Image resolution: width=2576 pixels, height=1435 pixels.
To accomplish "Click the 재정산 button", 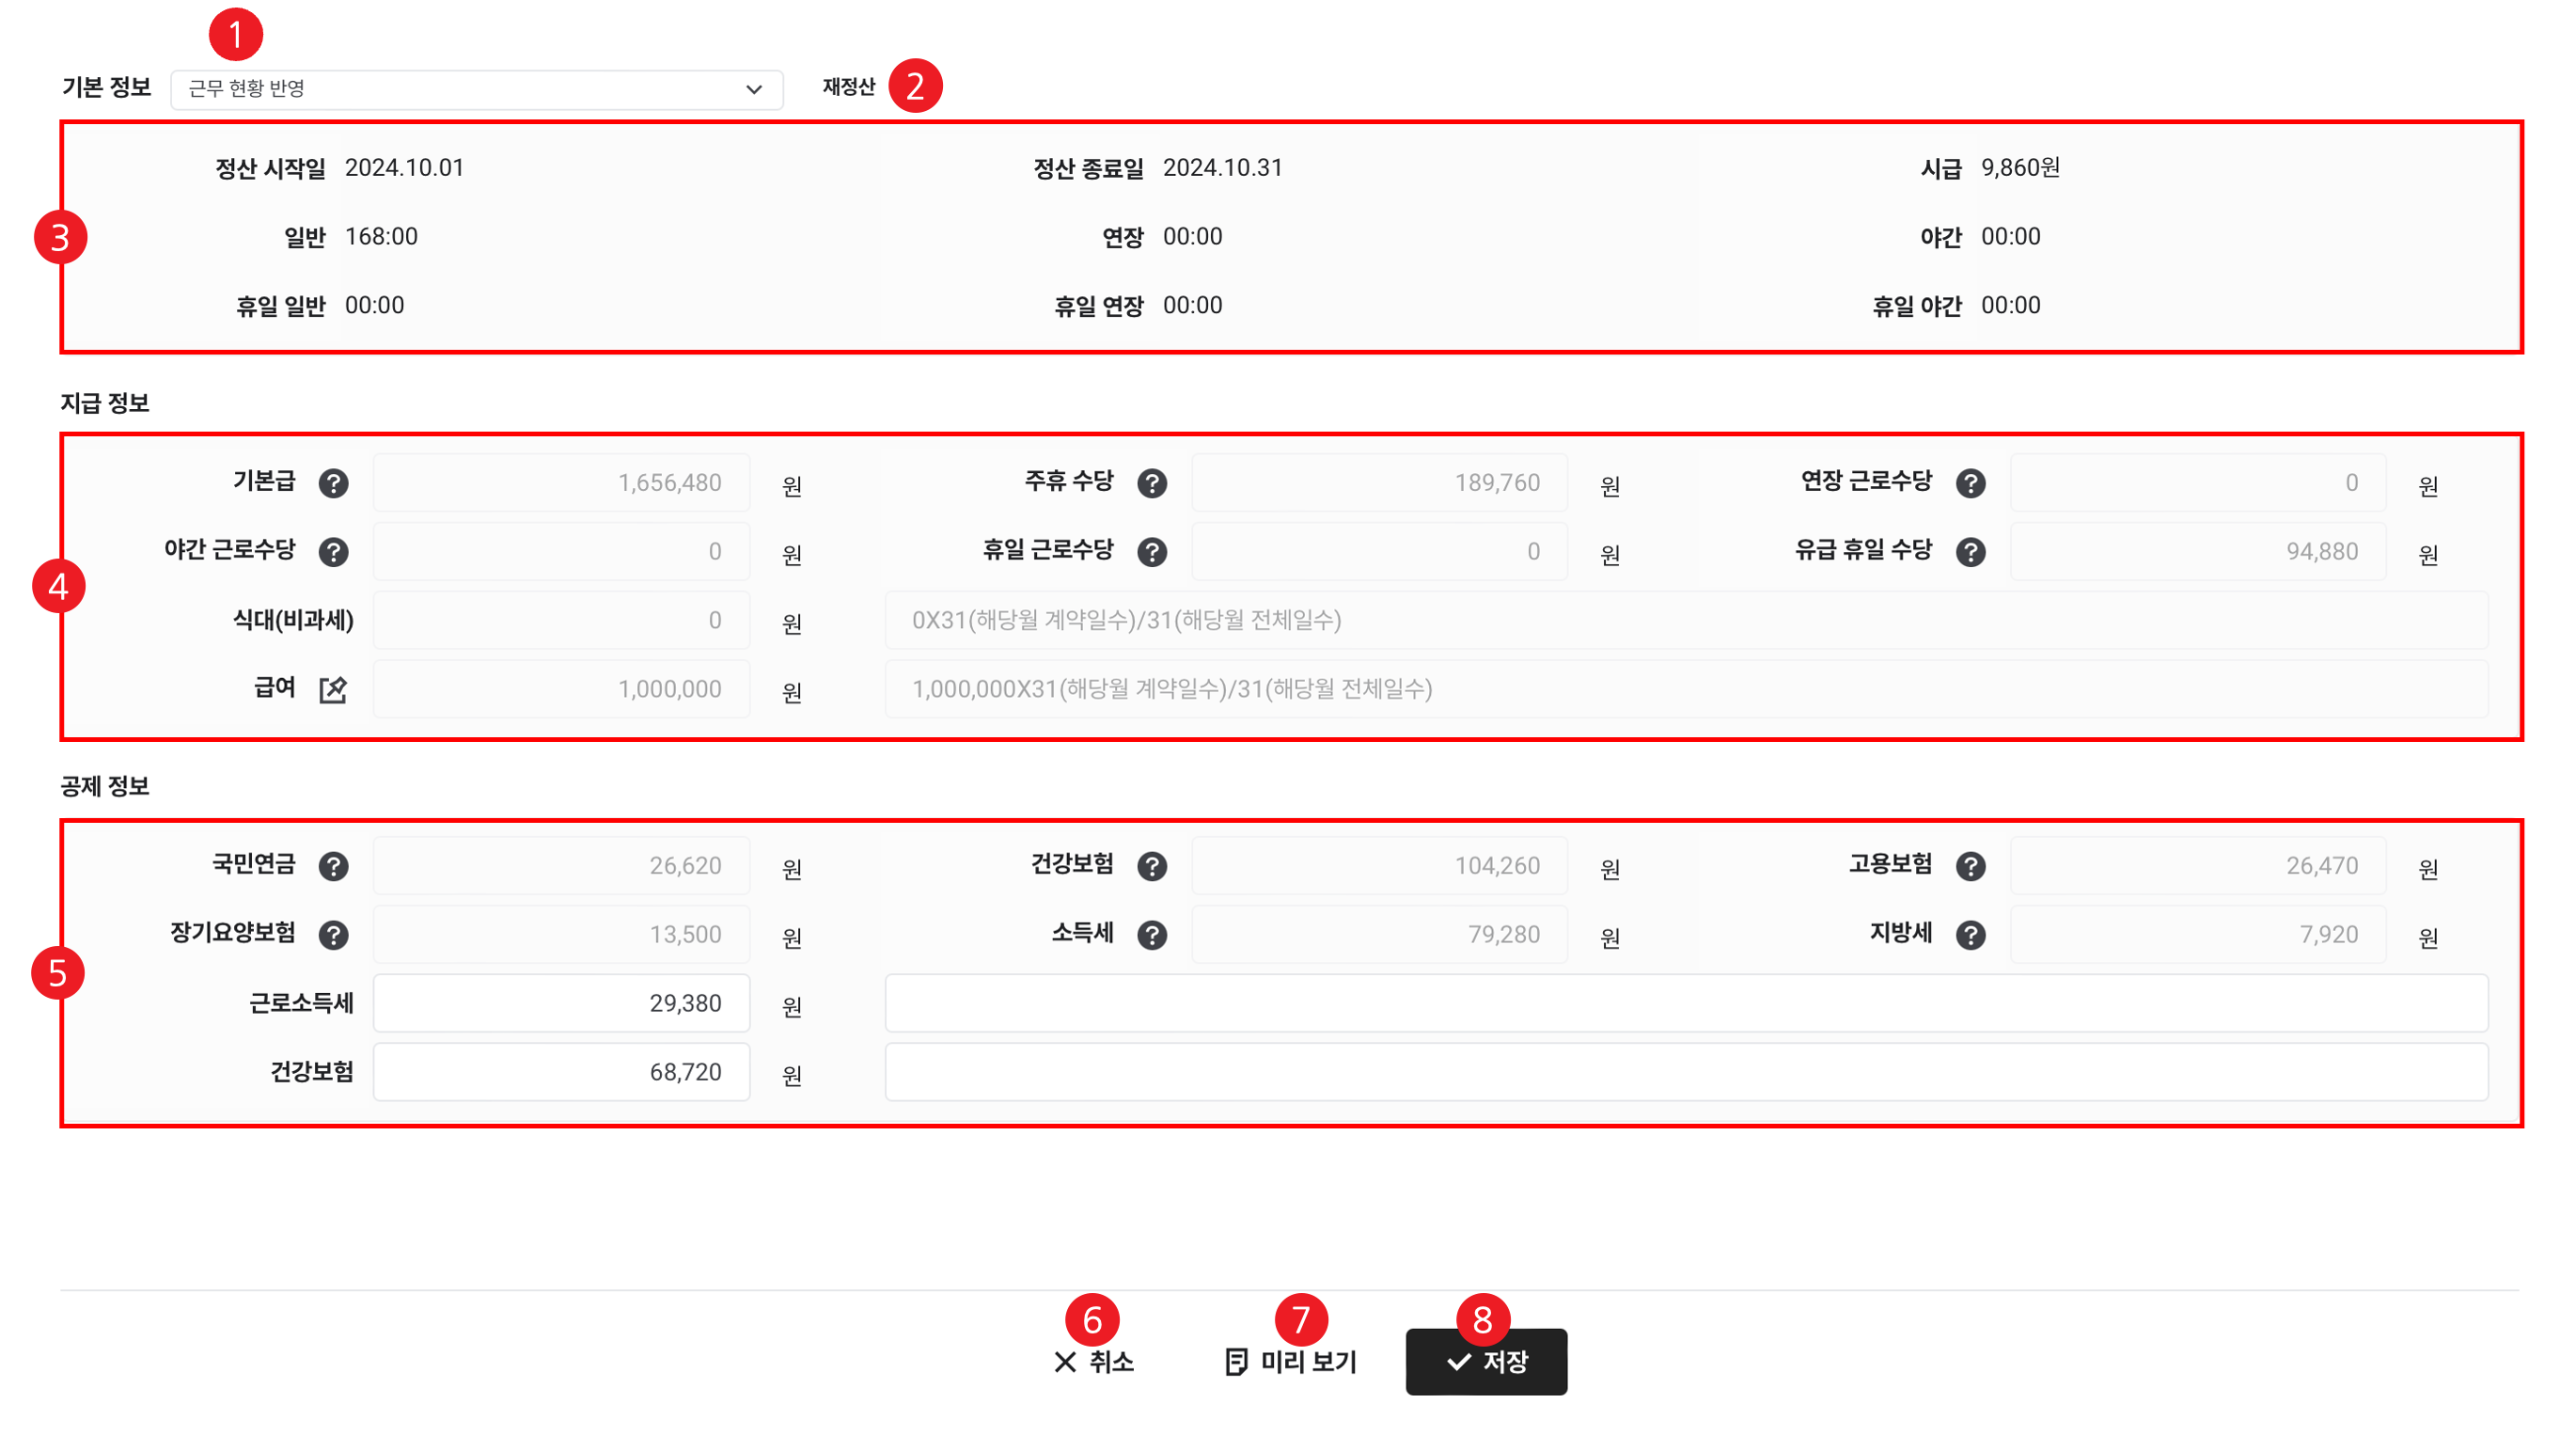I will [848, 87].
